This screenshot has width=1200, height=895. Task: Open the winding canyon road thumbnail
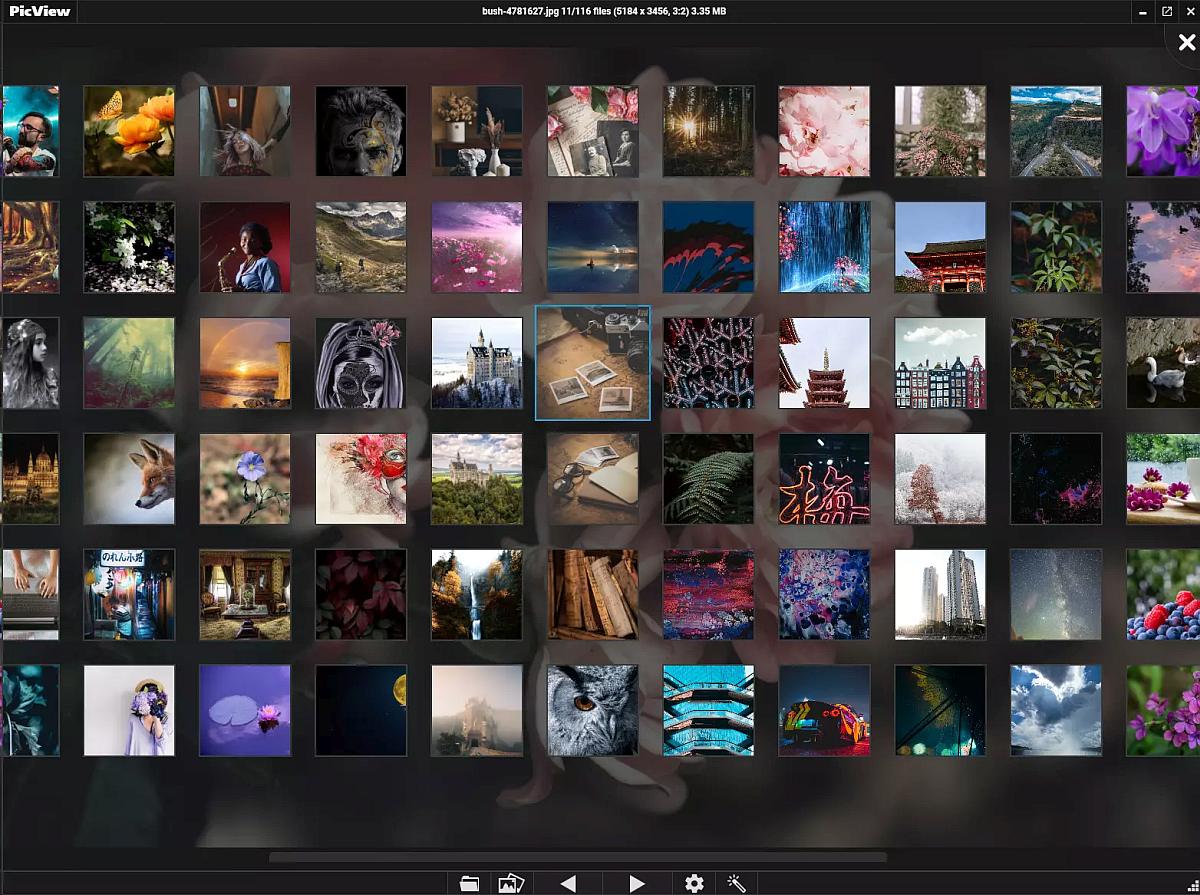(x=1057, y=131)
